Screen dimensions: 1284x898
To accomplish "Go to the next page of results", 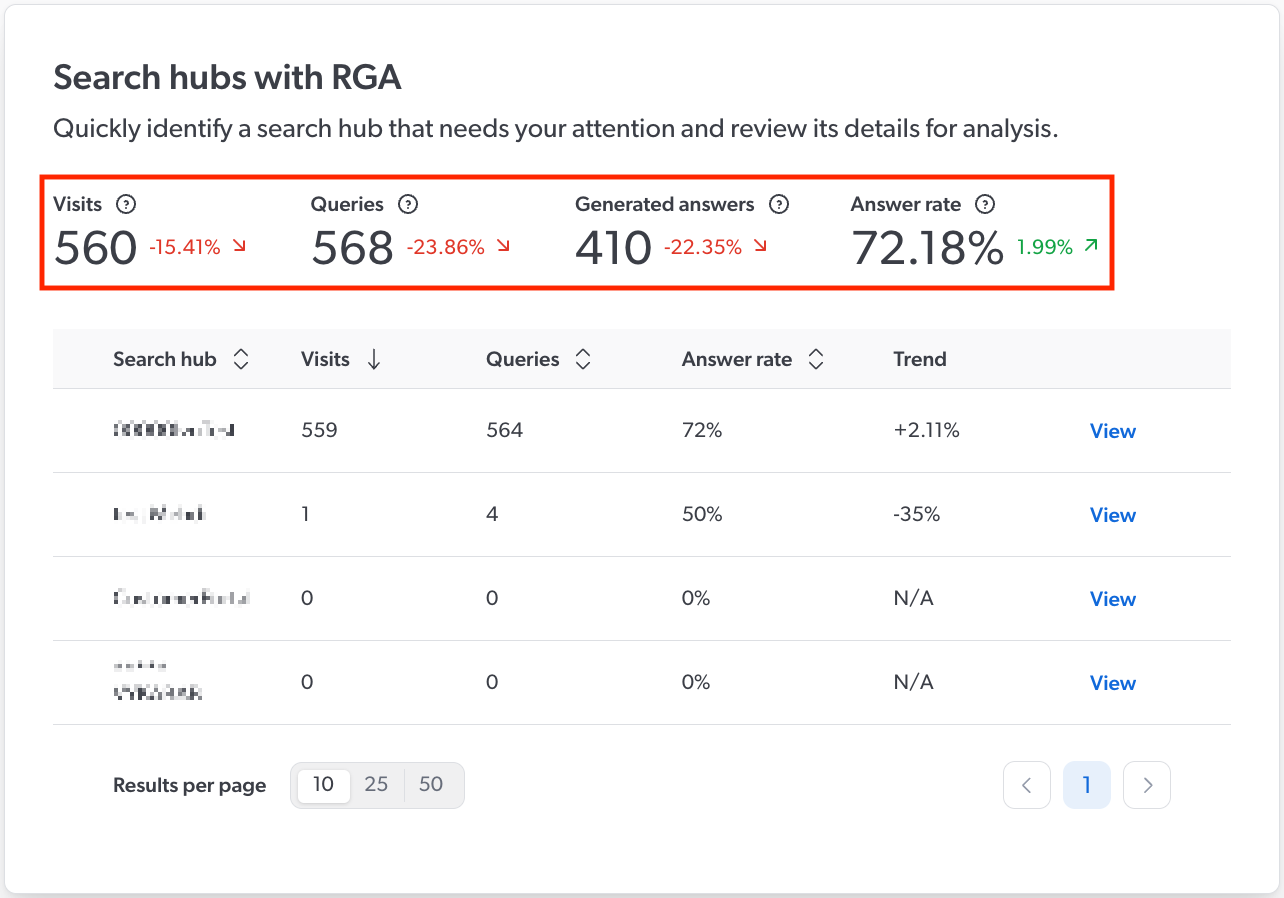I will (x=1146, y=785).
